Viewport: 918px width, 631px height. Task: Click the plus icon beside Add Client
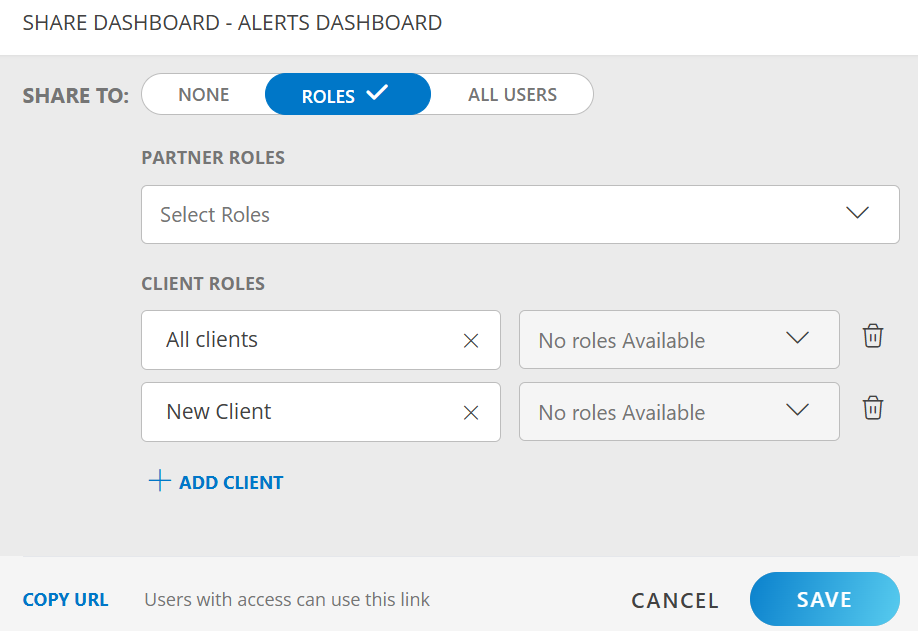(x=160, y=482)
